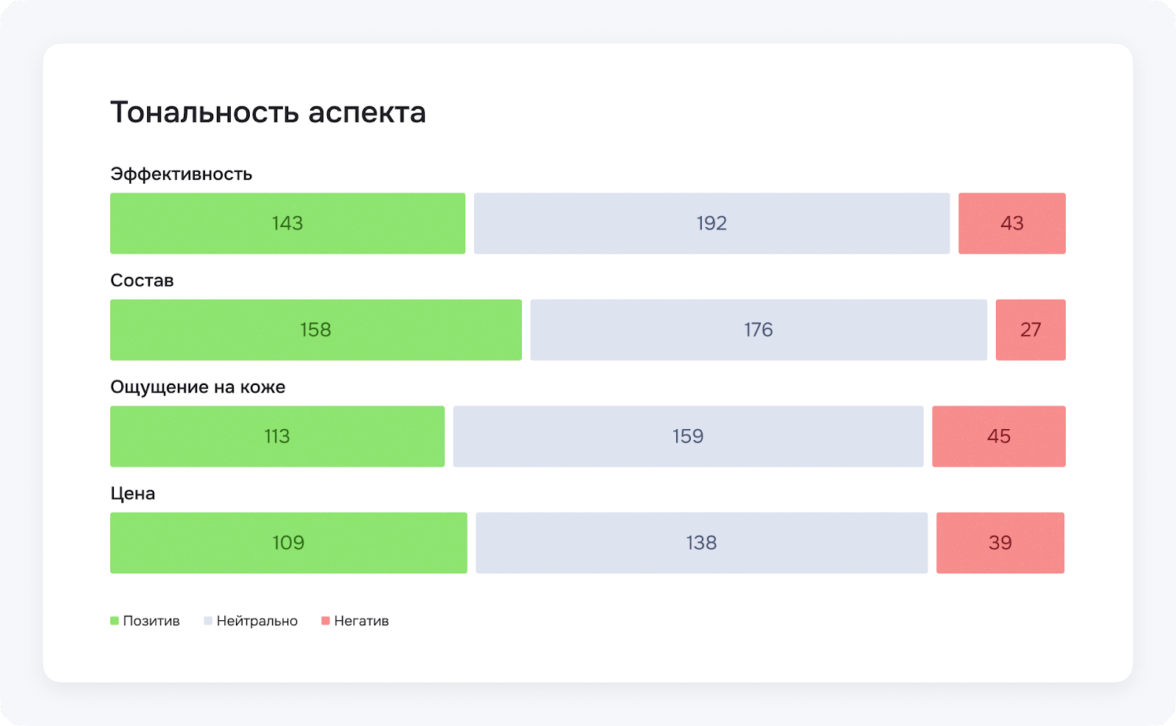Click the gray Нейтрально legend swatch

click(208, 621)
